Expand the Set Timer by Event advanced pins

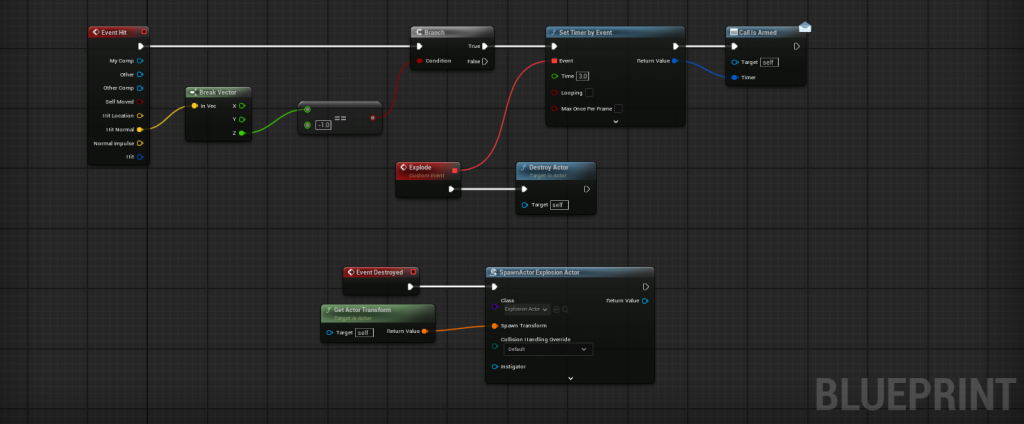[x=615, y=121]
